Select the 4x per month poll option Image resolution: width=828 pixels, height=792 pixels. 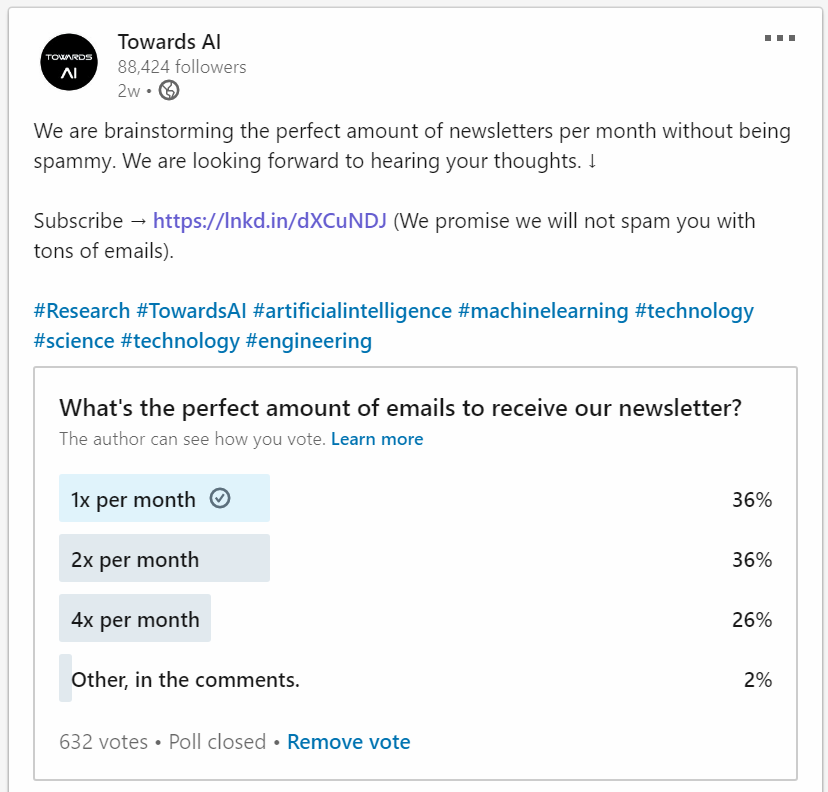coord(135,619)
